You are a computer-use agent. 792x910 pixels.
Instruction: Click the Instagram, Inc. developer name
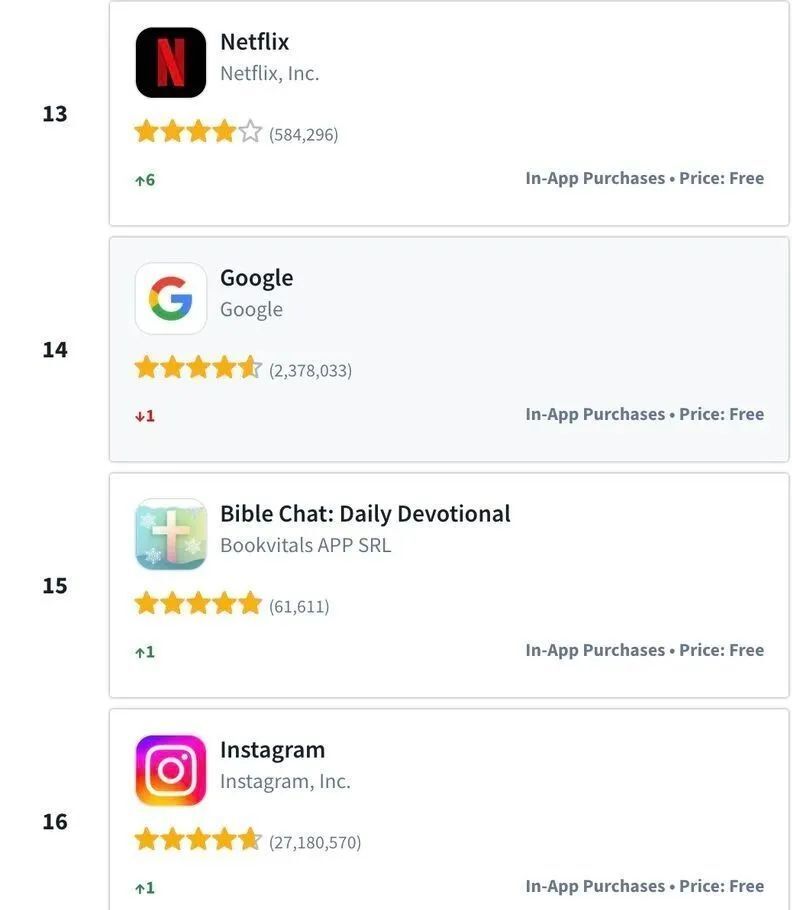tap(285, 782)
